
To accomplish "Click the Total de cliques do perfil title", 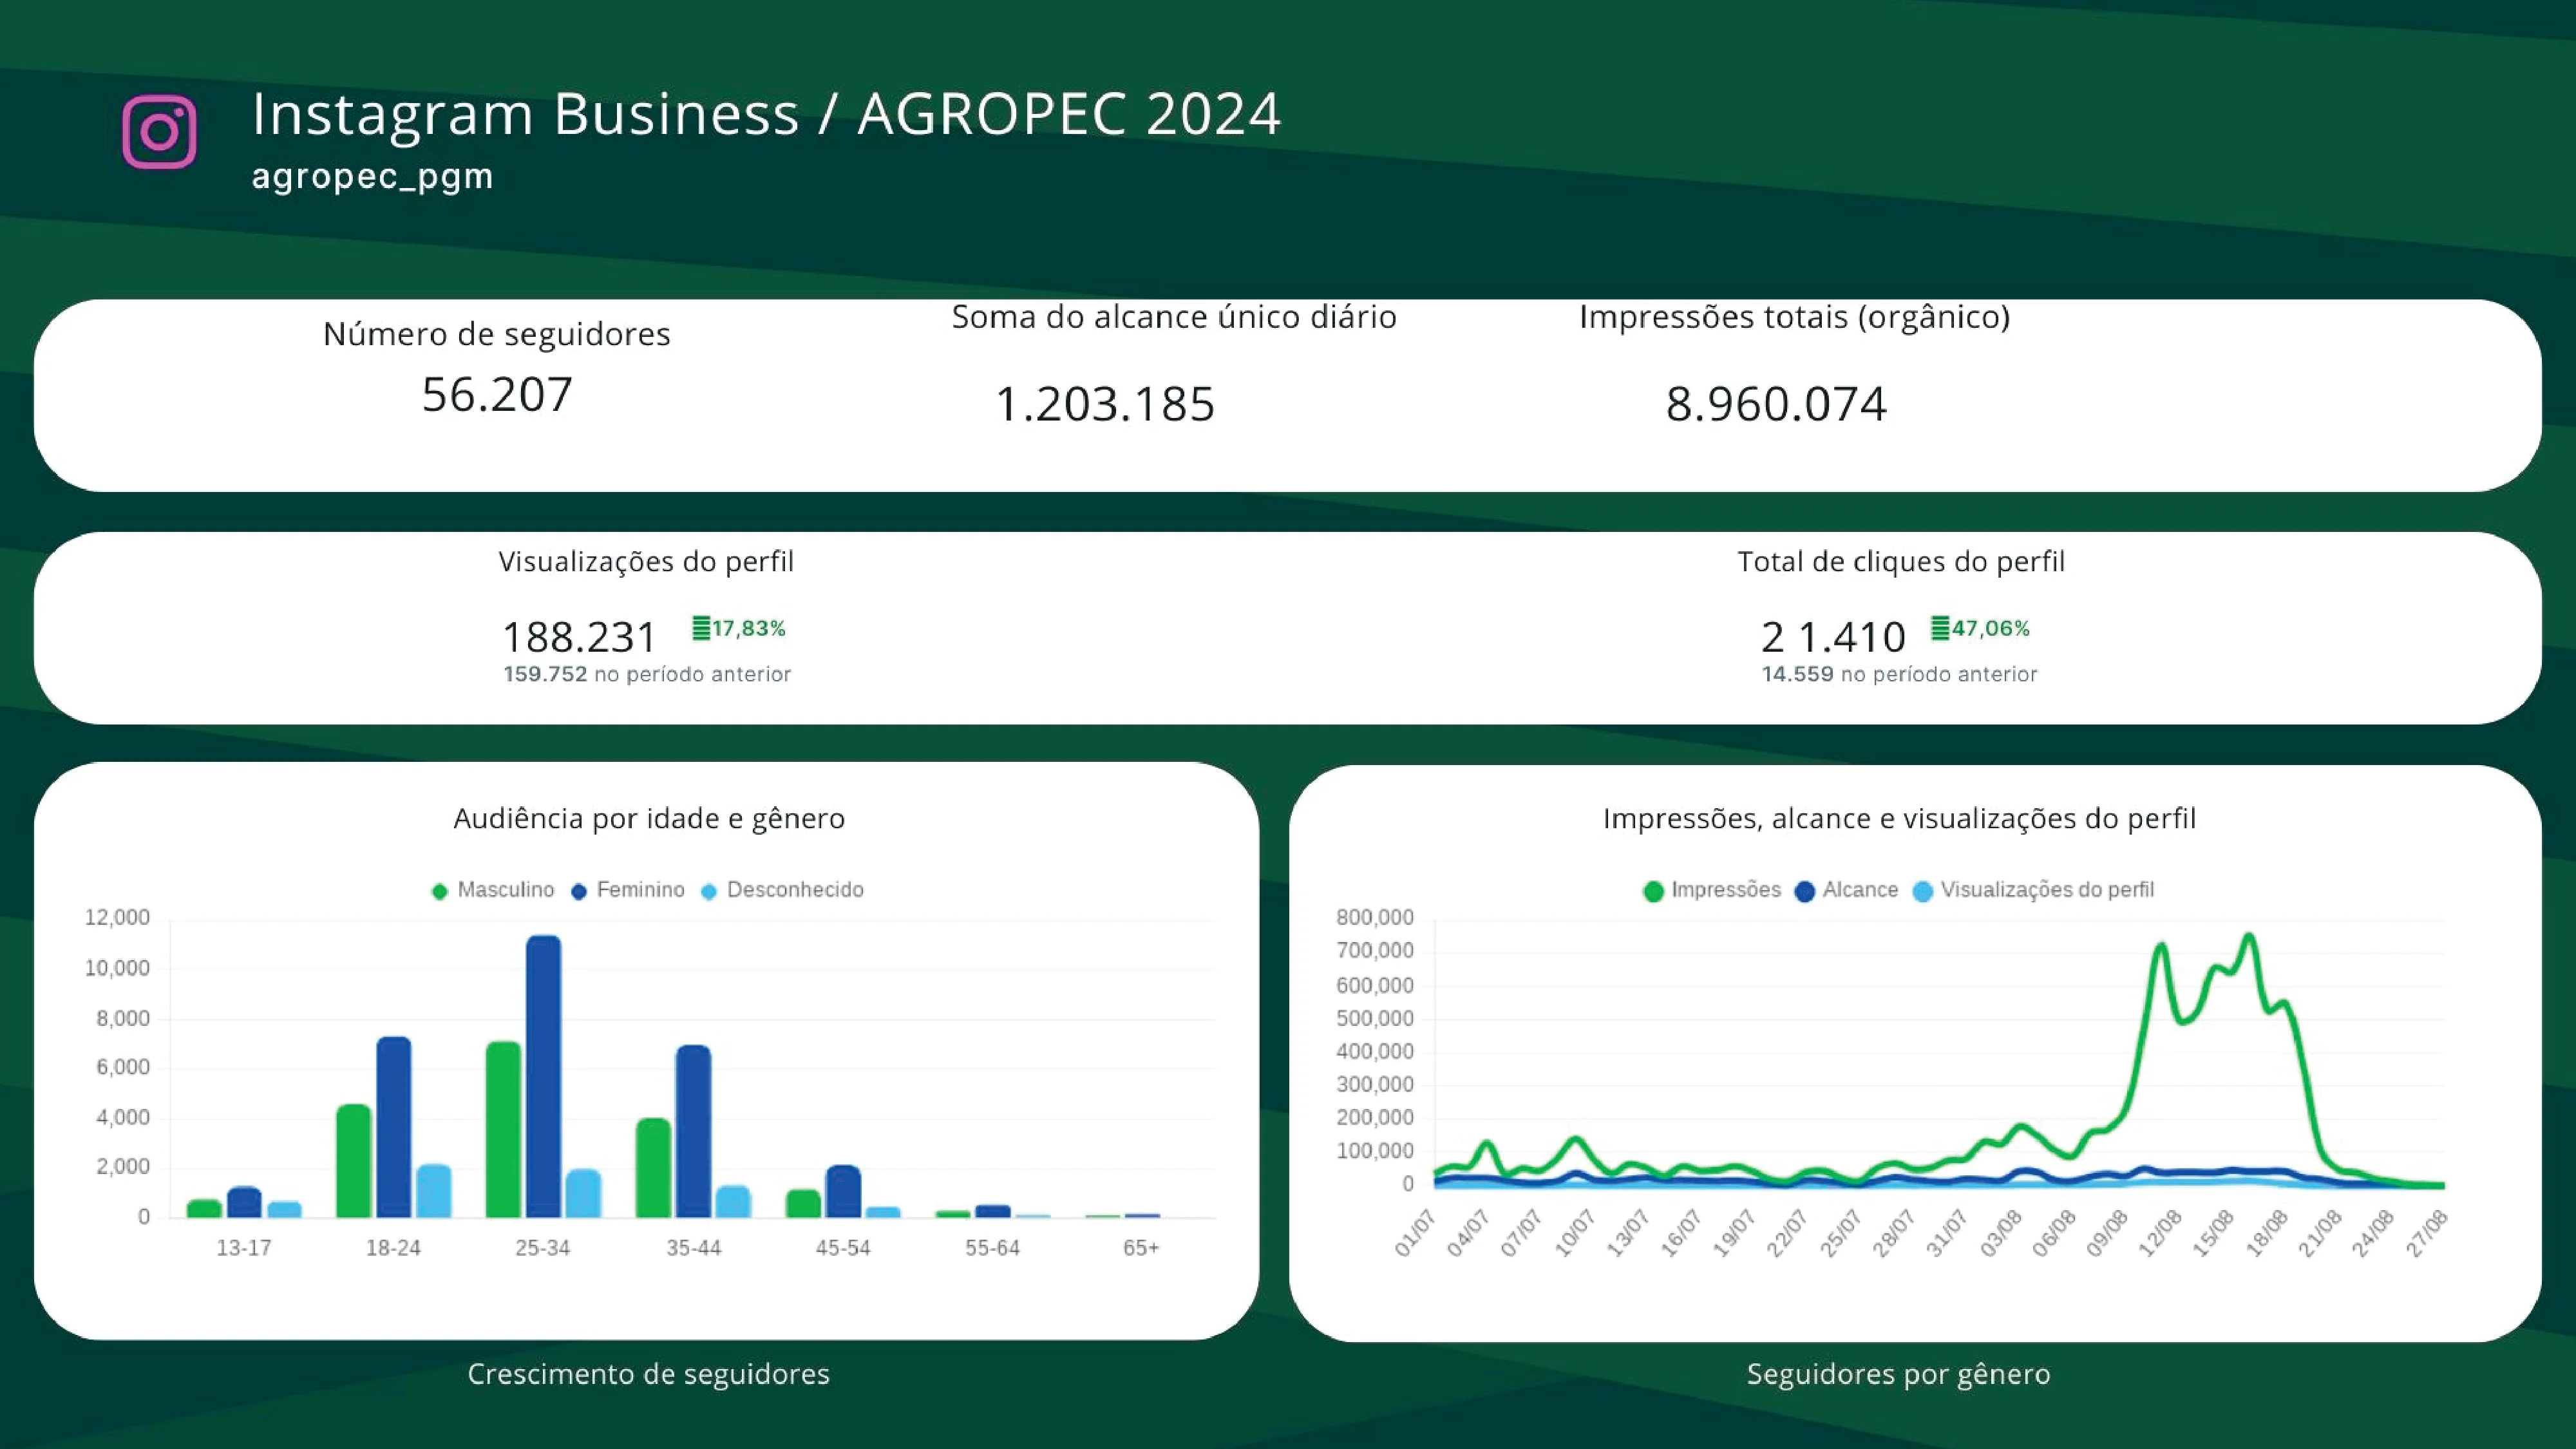I will coord(1901,562).
